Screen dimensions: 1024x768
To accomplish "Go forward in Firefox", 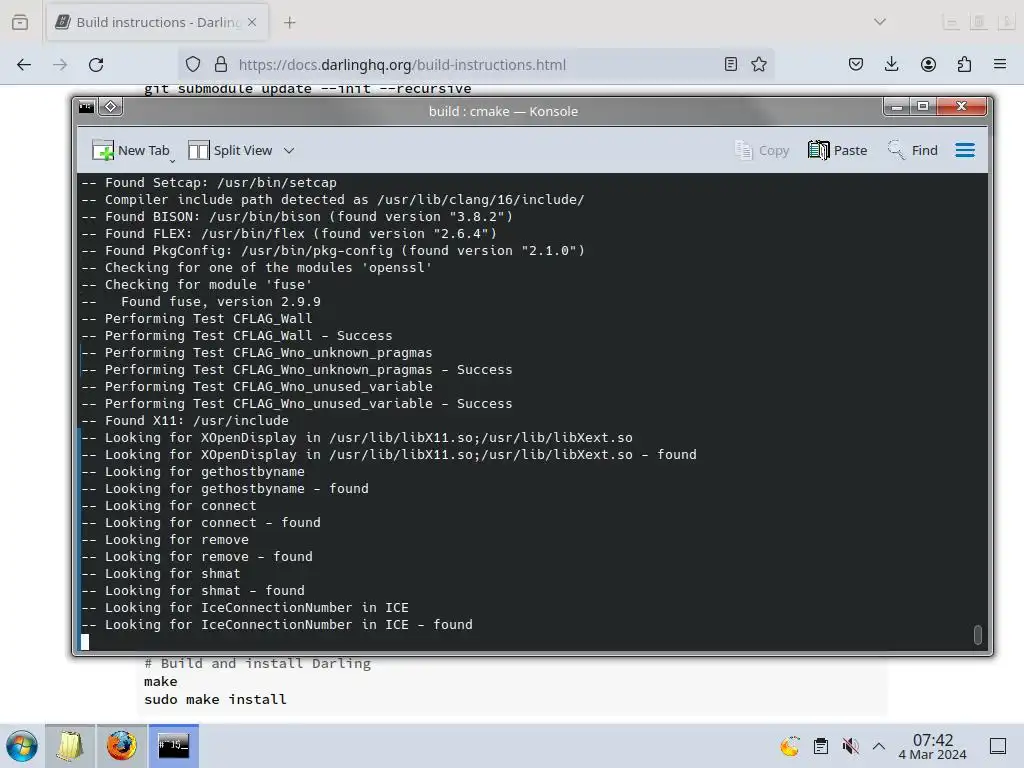I will pyautogui.click(x=60, y=65).
